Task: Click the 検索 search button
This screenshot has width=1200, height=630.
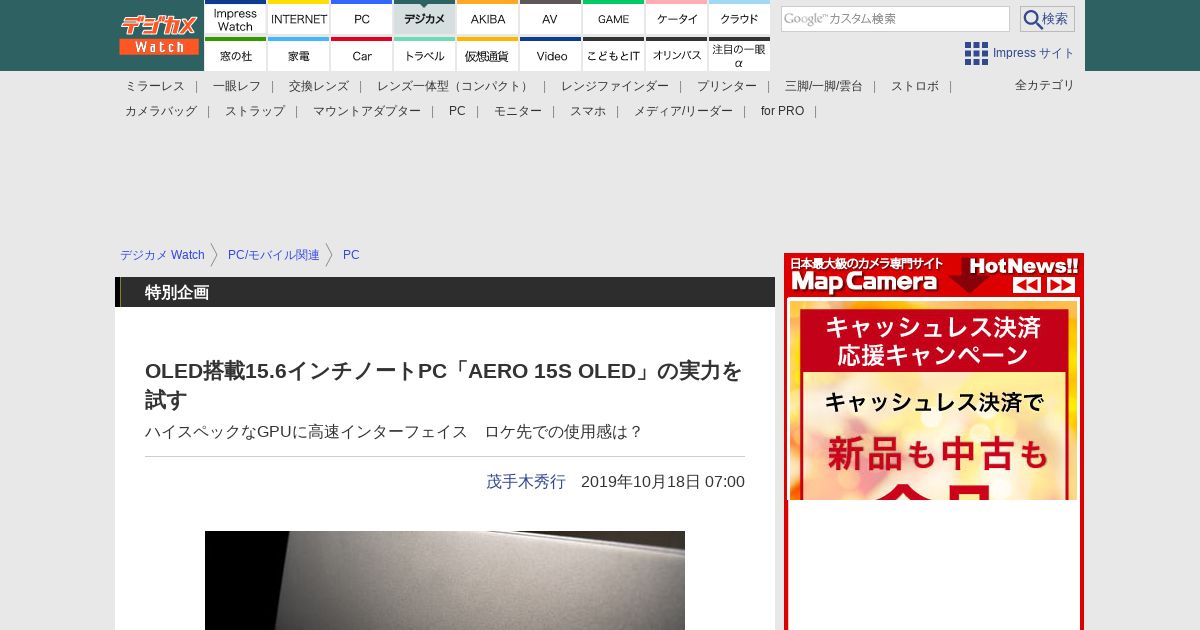Action: [x=1047, y=19]
